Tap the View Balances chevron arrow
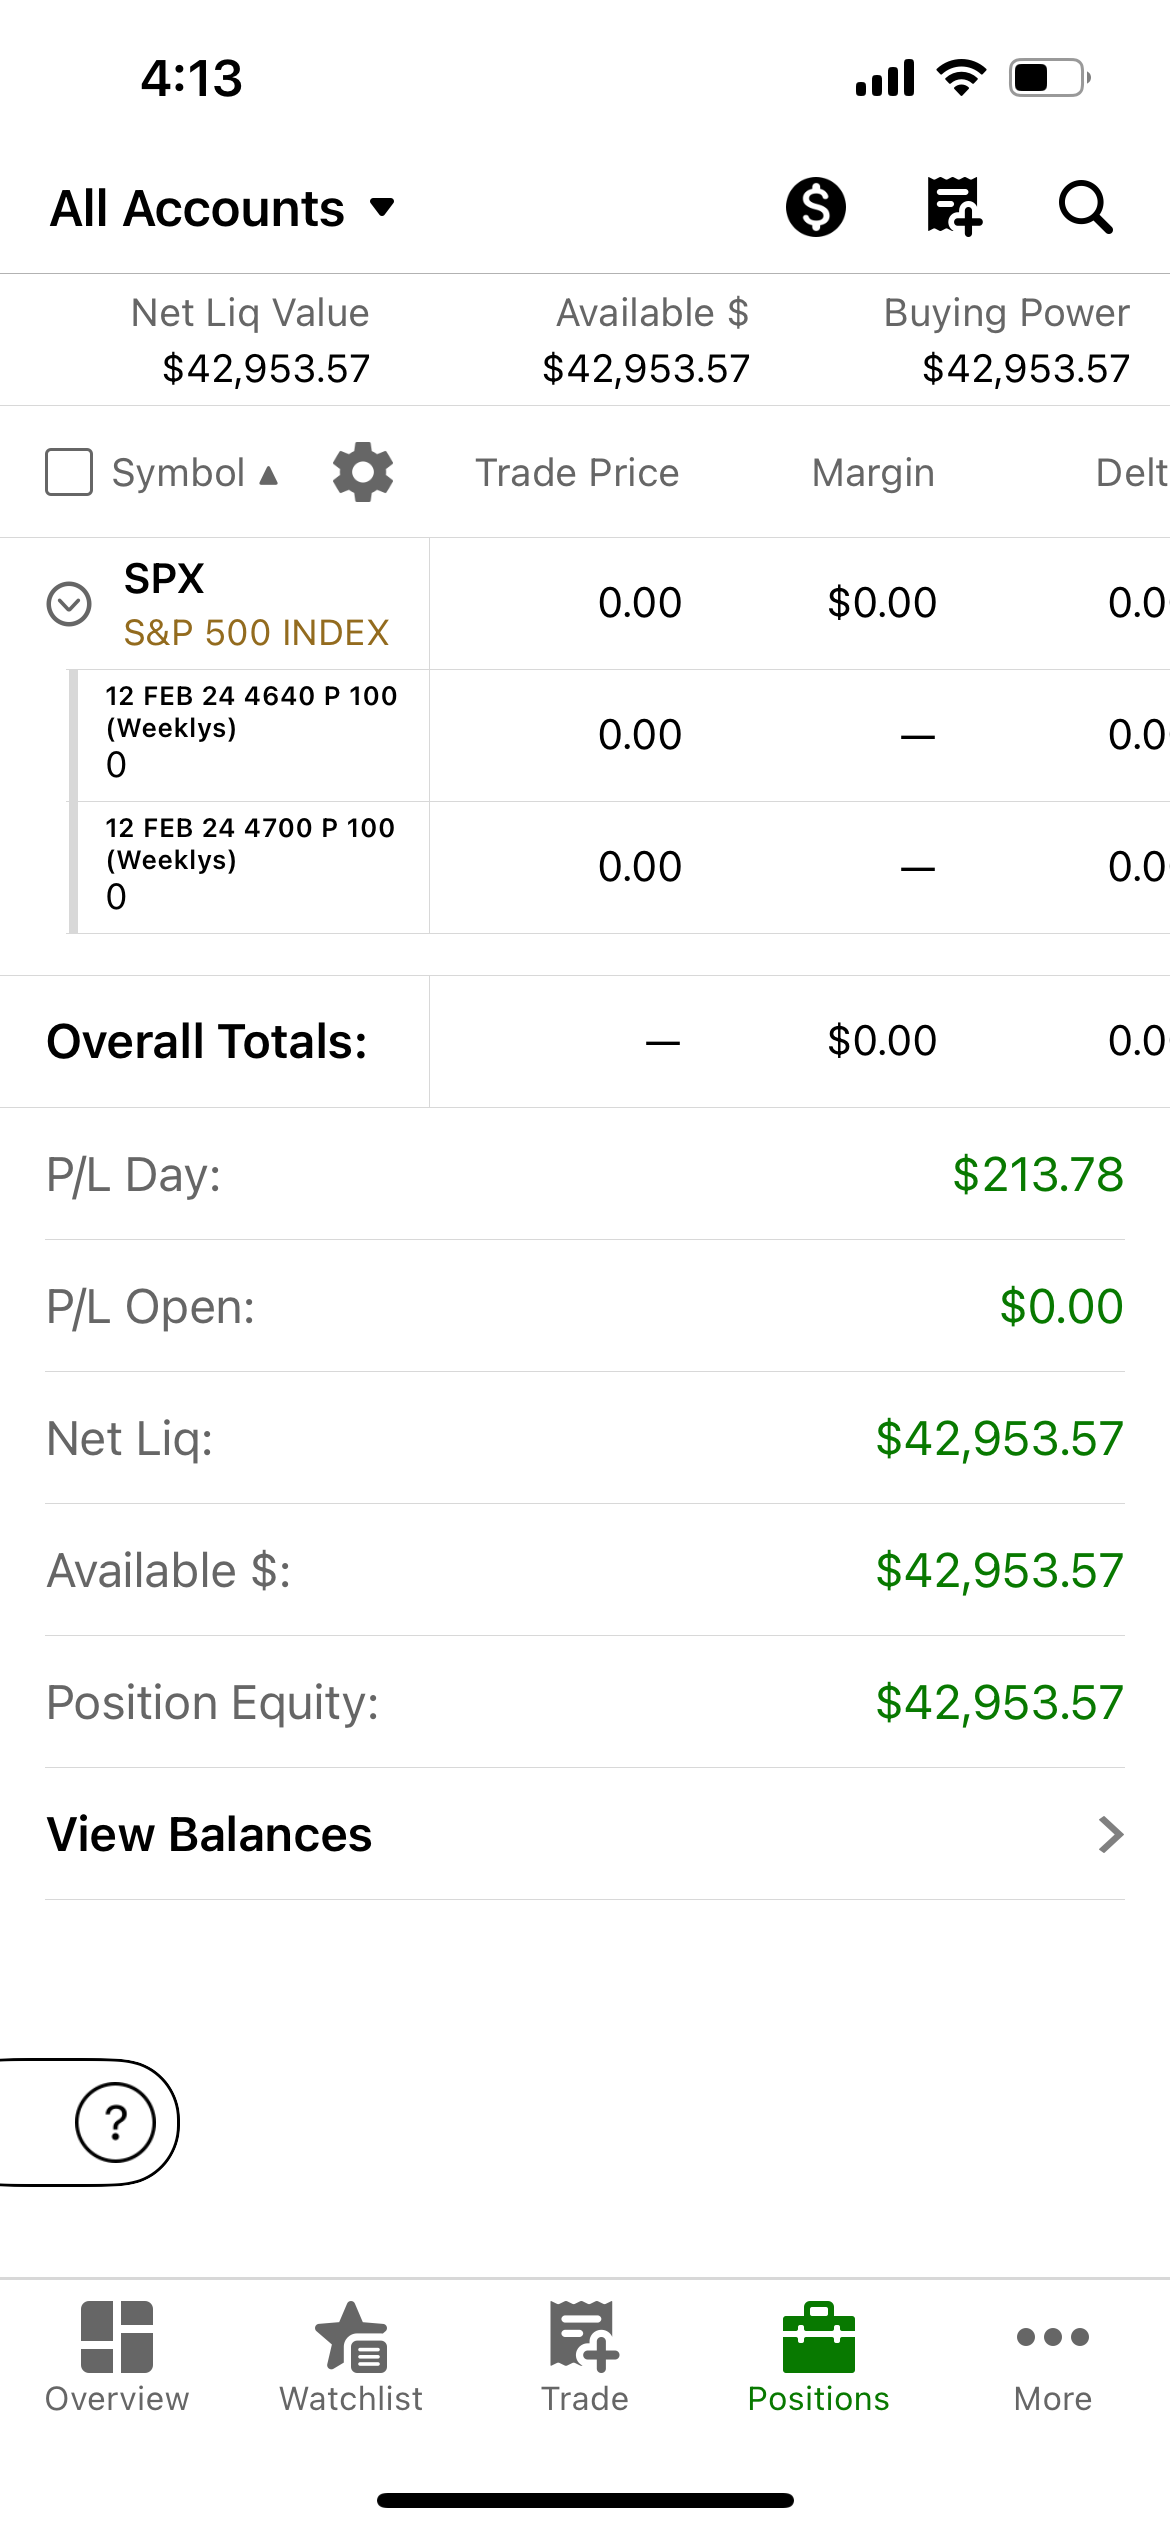Image resolution: width=1170 pixels, height=2532 pixels. click(x=1111, y=1835)
